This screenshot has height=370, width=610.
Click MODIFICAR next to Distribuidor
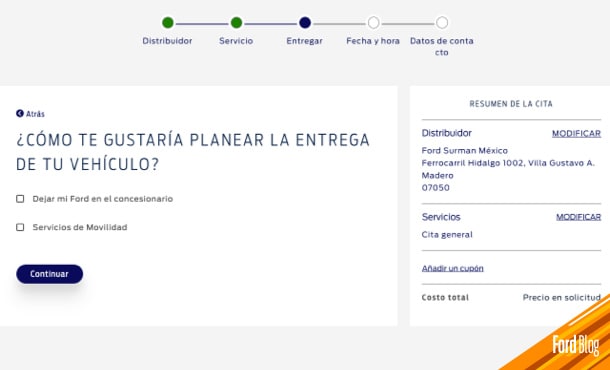pos(576,133)
